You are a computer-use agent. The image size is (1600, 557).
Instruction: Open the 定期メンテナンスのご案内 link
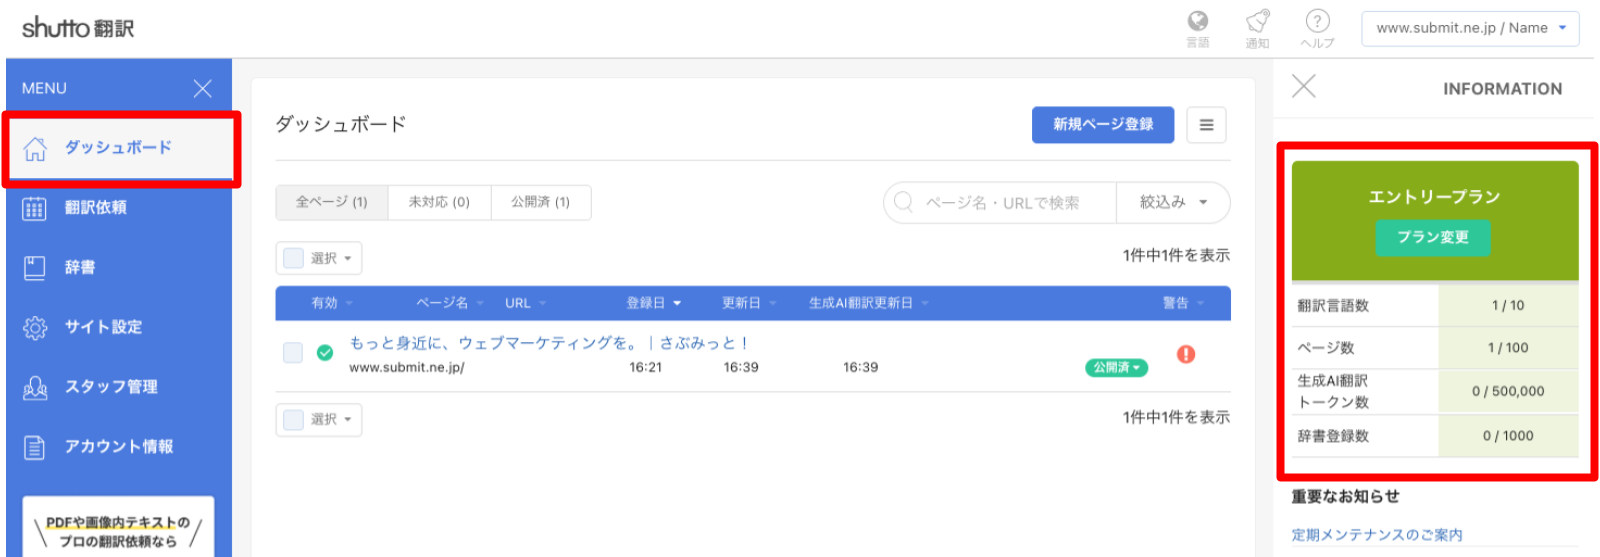click(x=1376, y=535)
